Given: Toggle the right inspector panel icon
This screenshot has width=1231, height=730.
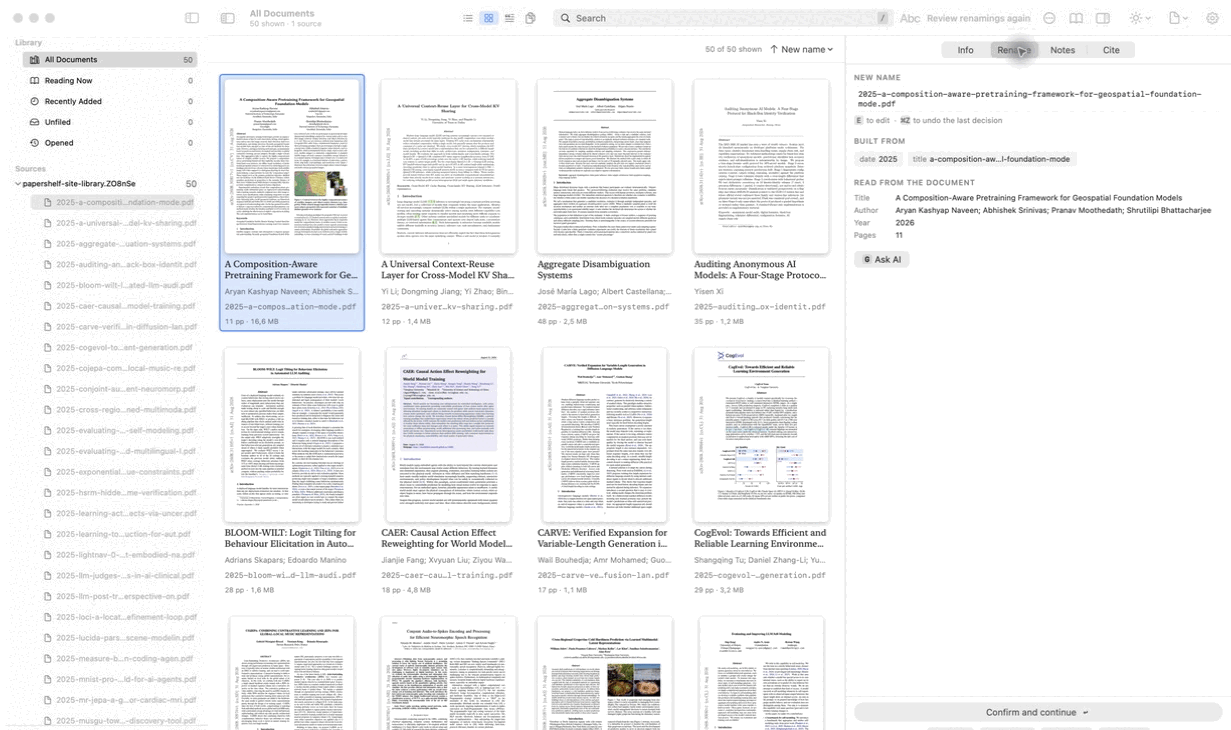Looking at the screenshot, I should tap(1102, 18).
